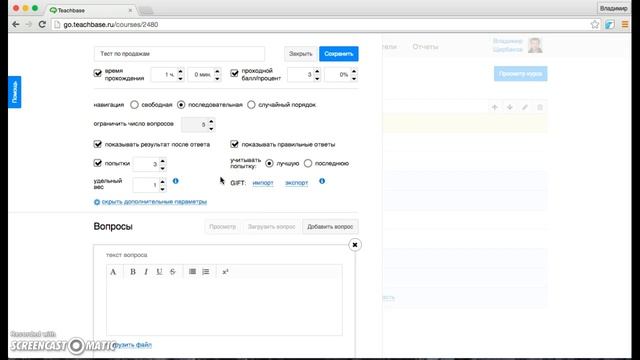Click the browser forward arrow
Image resolution: width=640 pixels, height=360 pixels.
(29, 24)
